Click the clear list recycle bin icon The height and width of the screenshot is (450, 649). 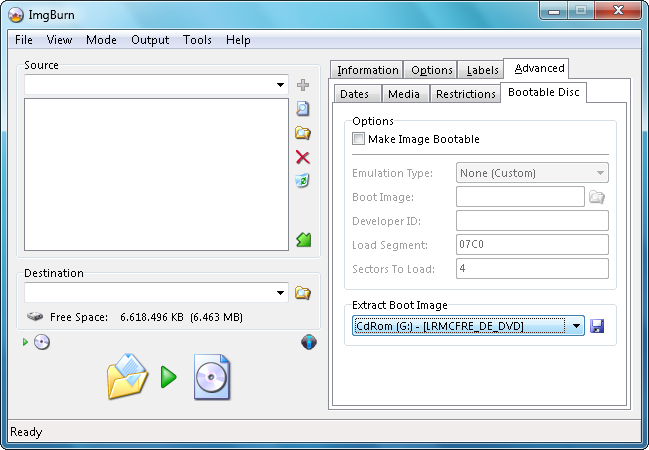click(x=303, y=180)
